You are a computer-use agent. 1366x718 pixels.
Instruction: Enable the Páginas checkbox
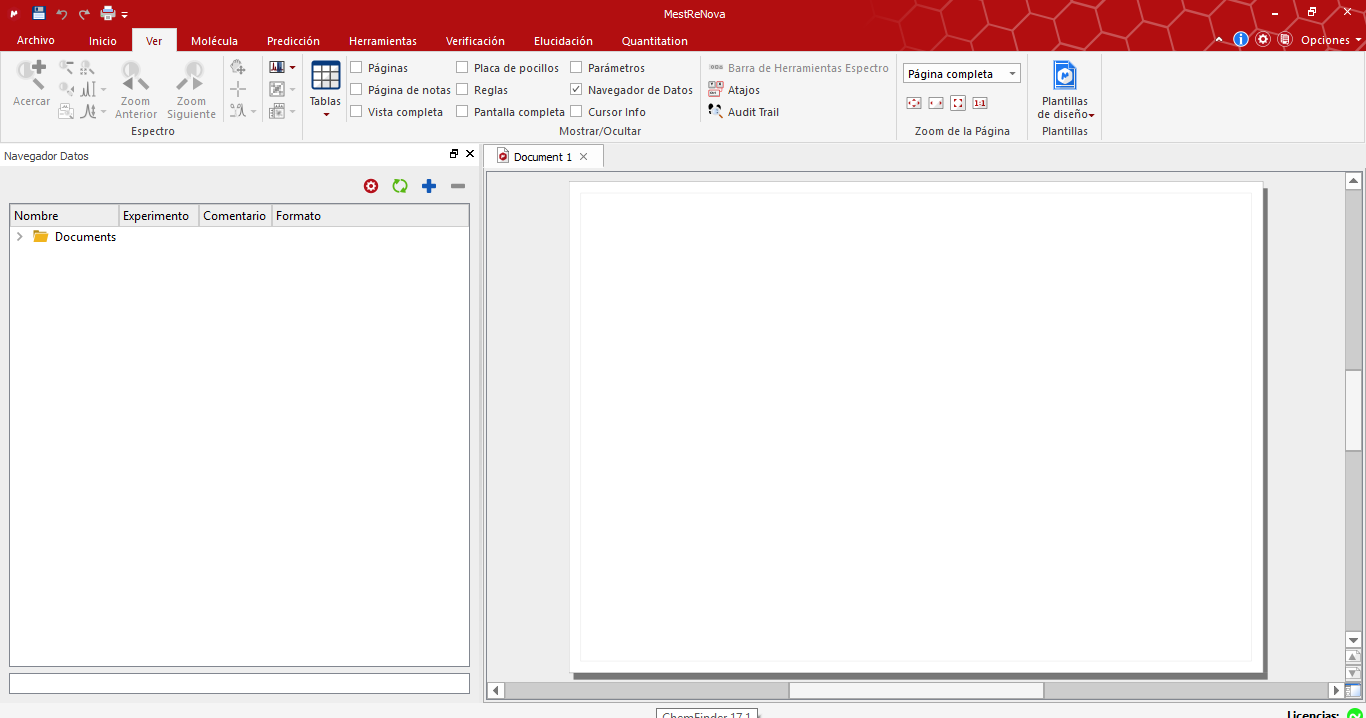click(x=357, y=68)
